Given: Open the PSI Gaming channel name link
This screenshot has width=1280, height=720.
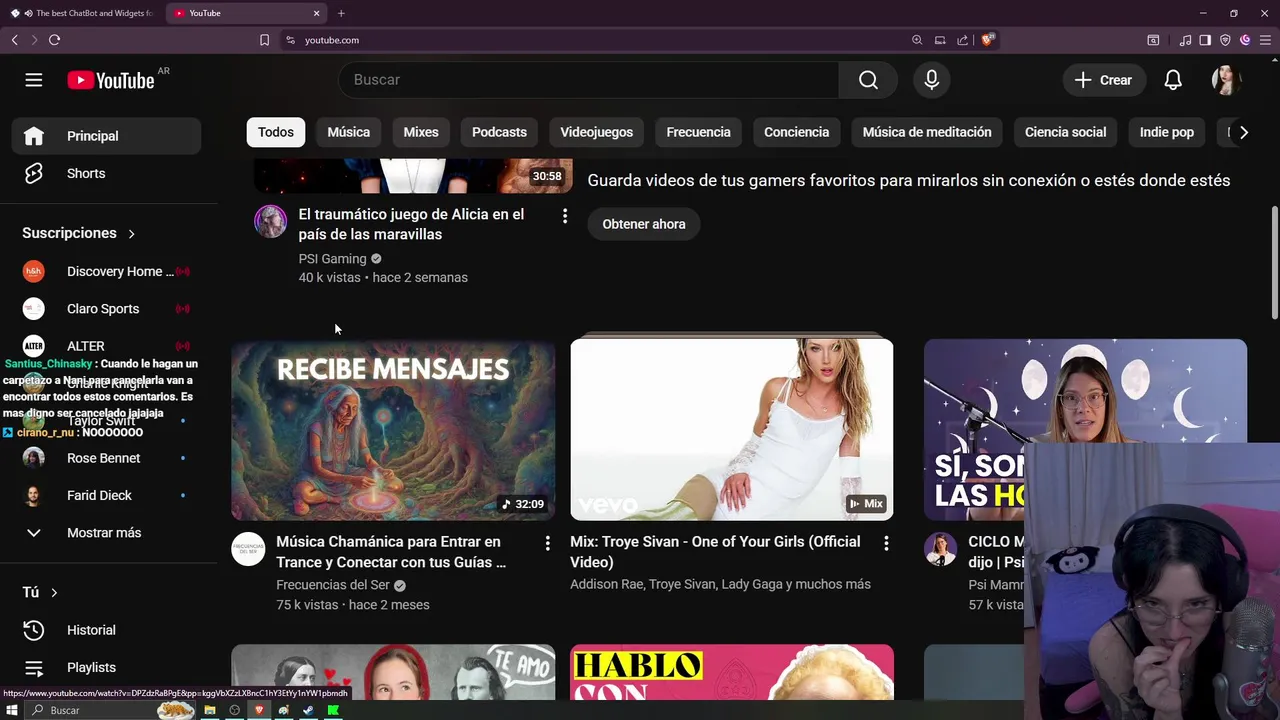Looking at the screenshot, I should click(333, 259).
